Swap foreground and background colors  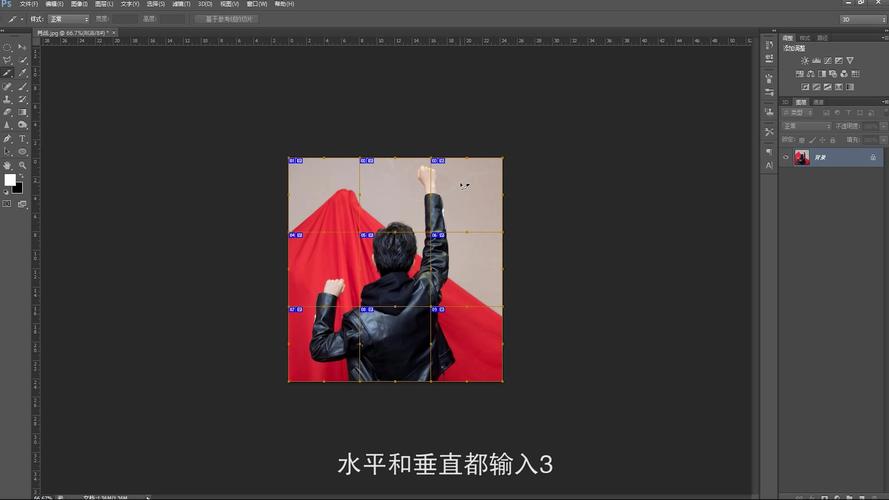[22, 176]
